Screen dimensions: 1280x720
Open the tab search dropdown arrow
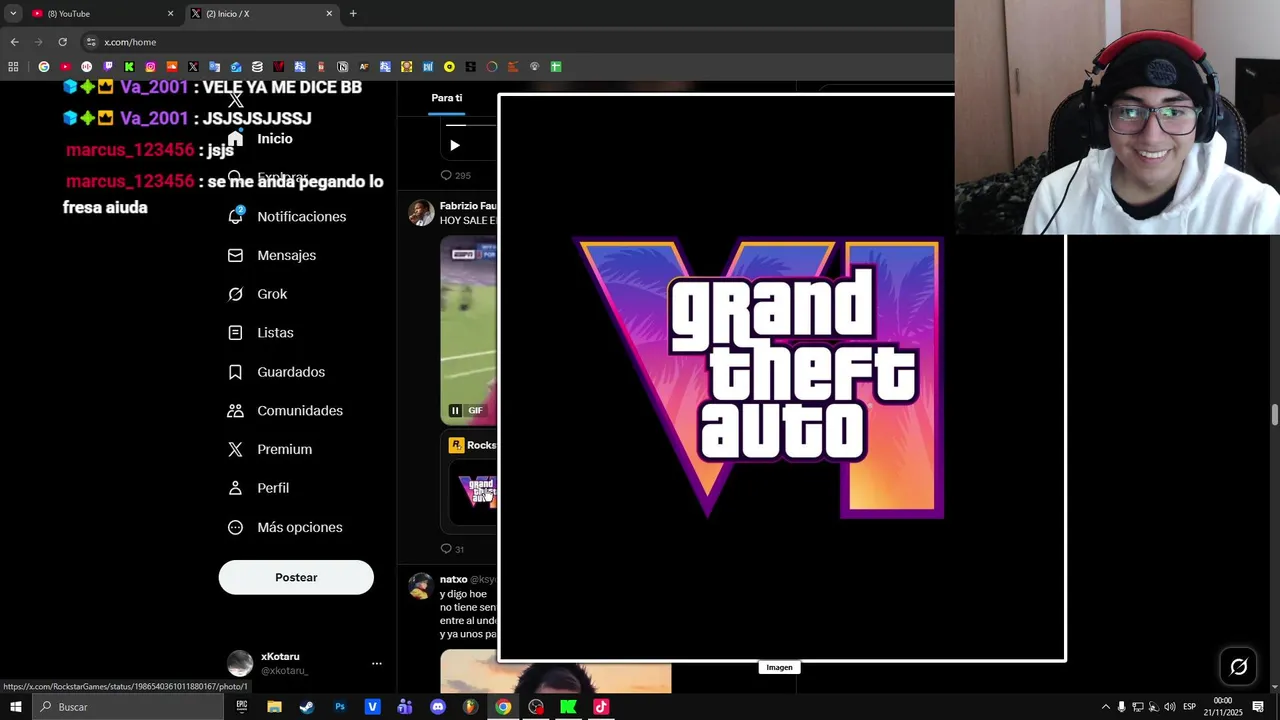point(13,14)
